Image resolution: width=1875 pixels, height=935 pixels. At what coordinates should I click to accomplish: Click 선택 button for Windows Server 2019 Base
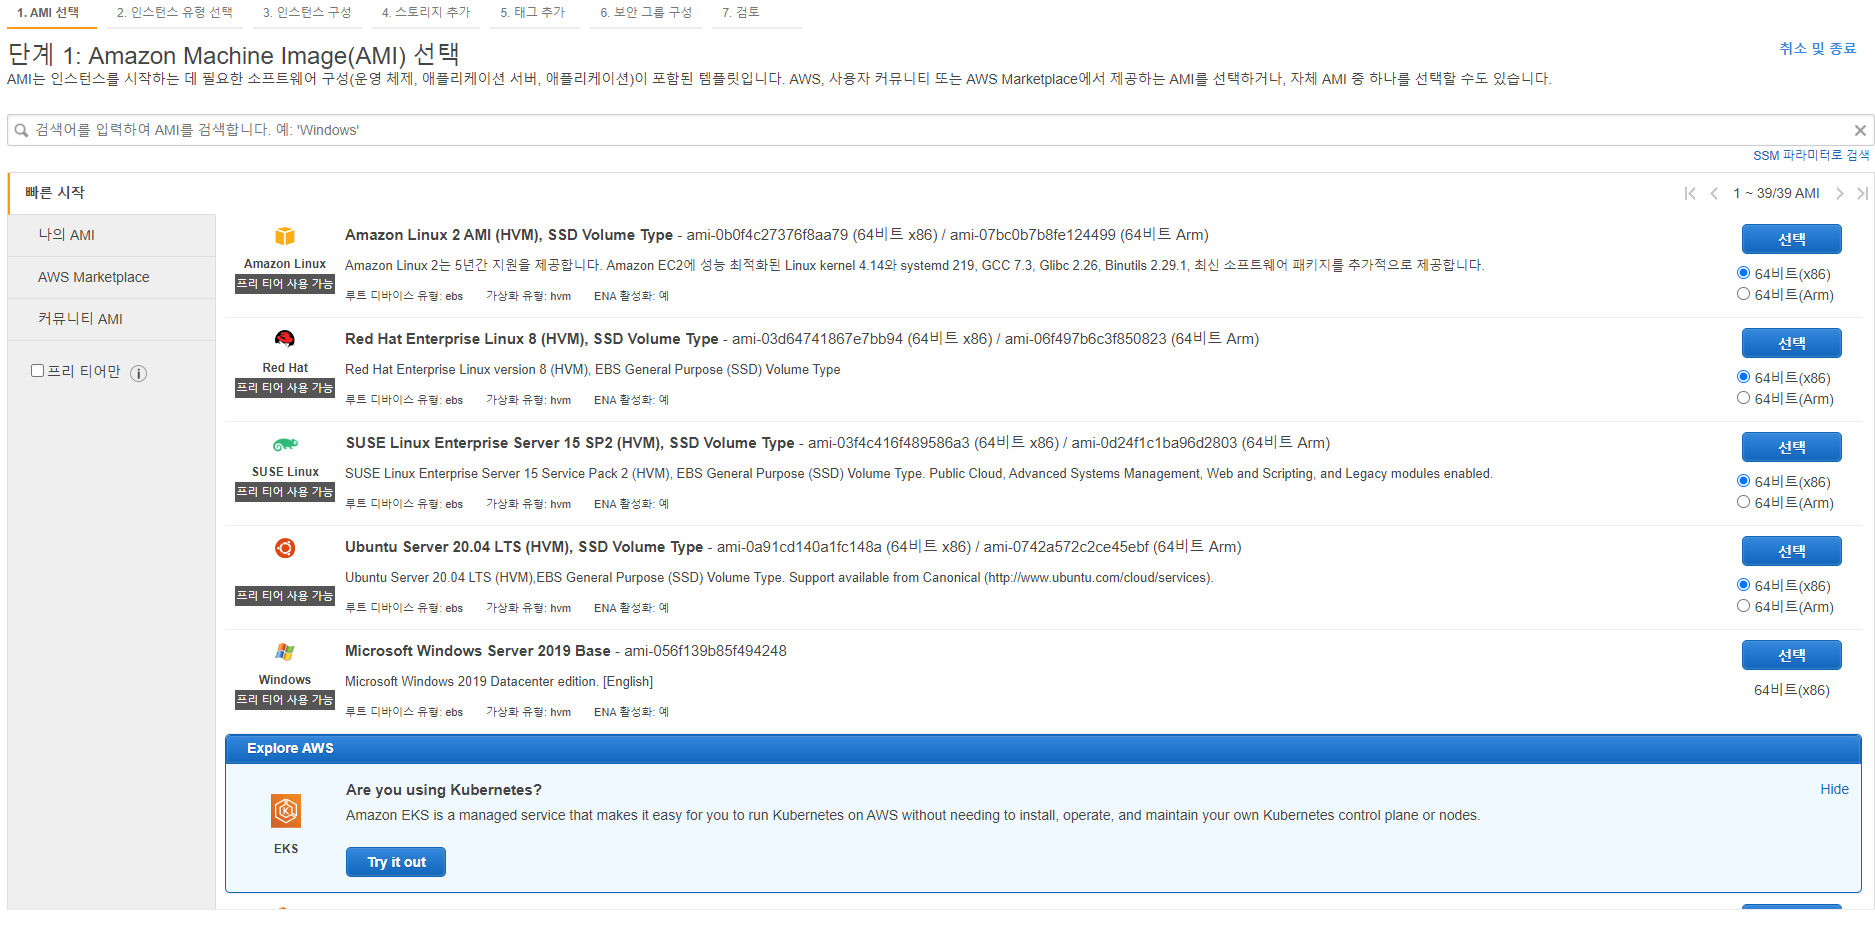pyautogui.click(x=1791, y=655)
